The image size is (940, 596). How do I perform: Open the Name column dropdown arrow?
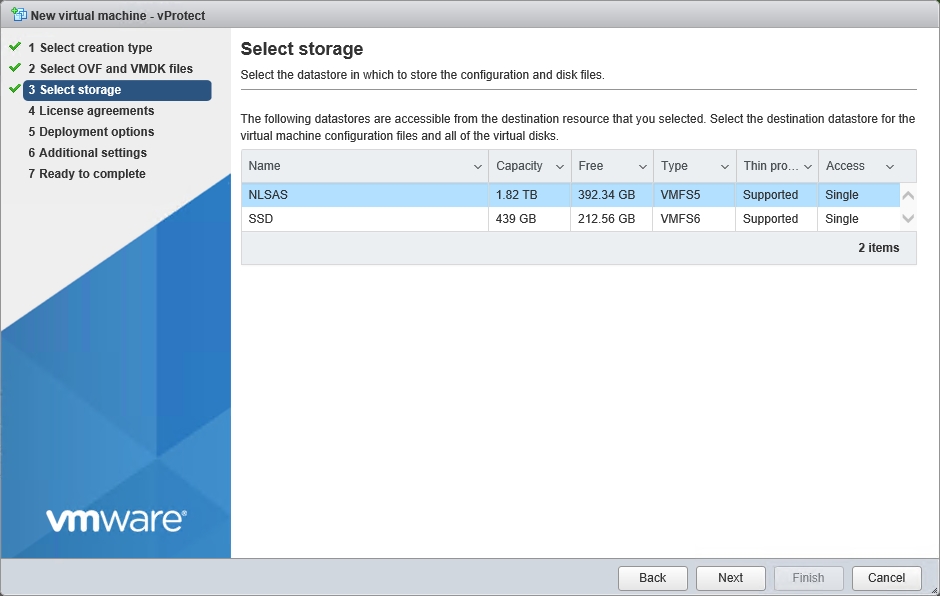(x=478, y=167)
